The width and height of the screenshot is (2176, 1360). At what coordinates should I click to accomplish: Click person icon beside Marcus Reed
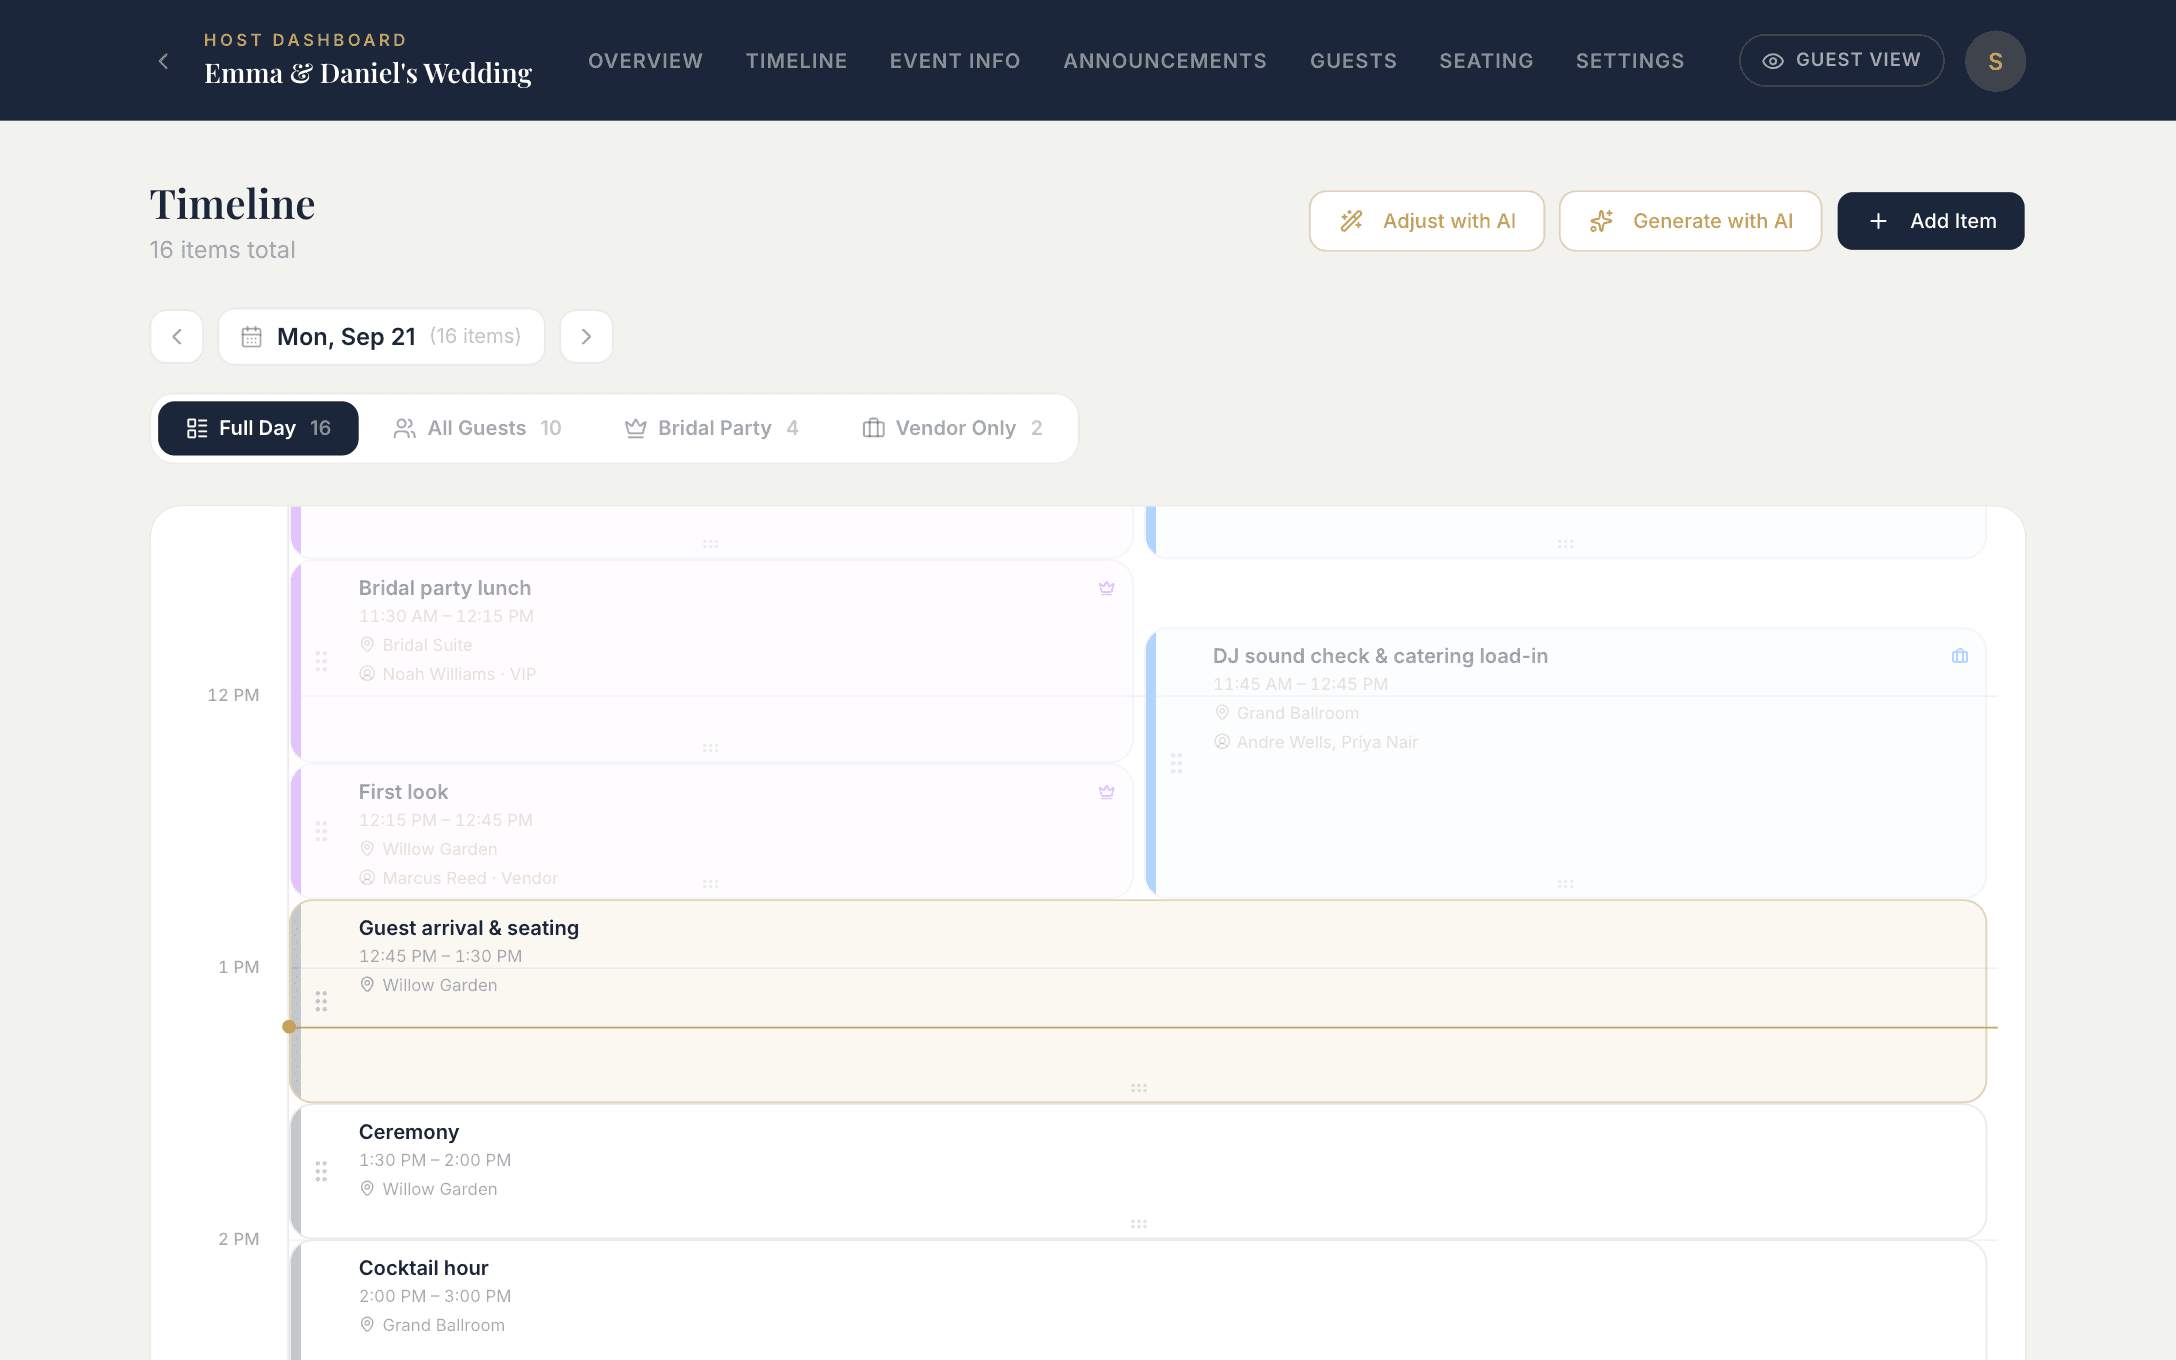click(x=367, y=878)
